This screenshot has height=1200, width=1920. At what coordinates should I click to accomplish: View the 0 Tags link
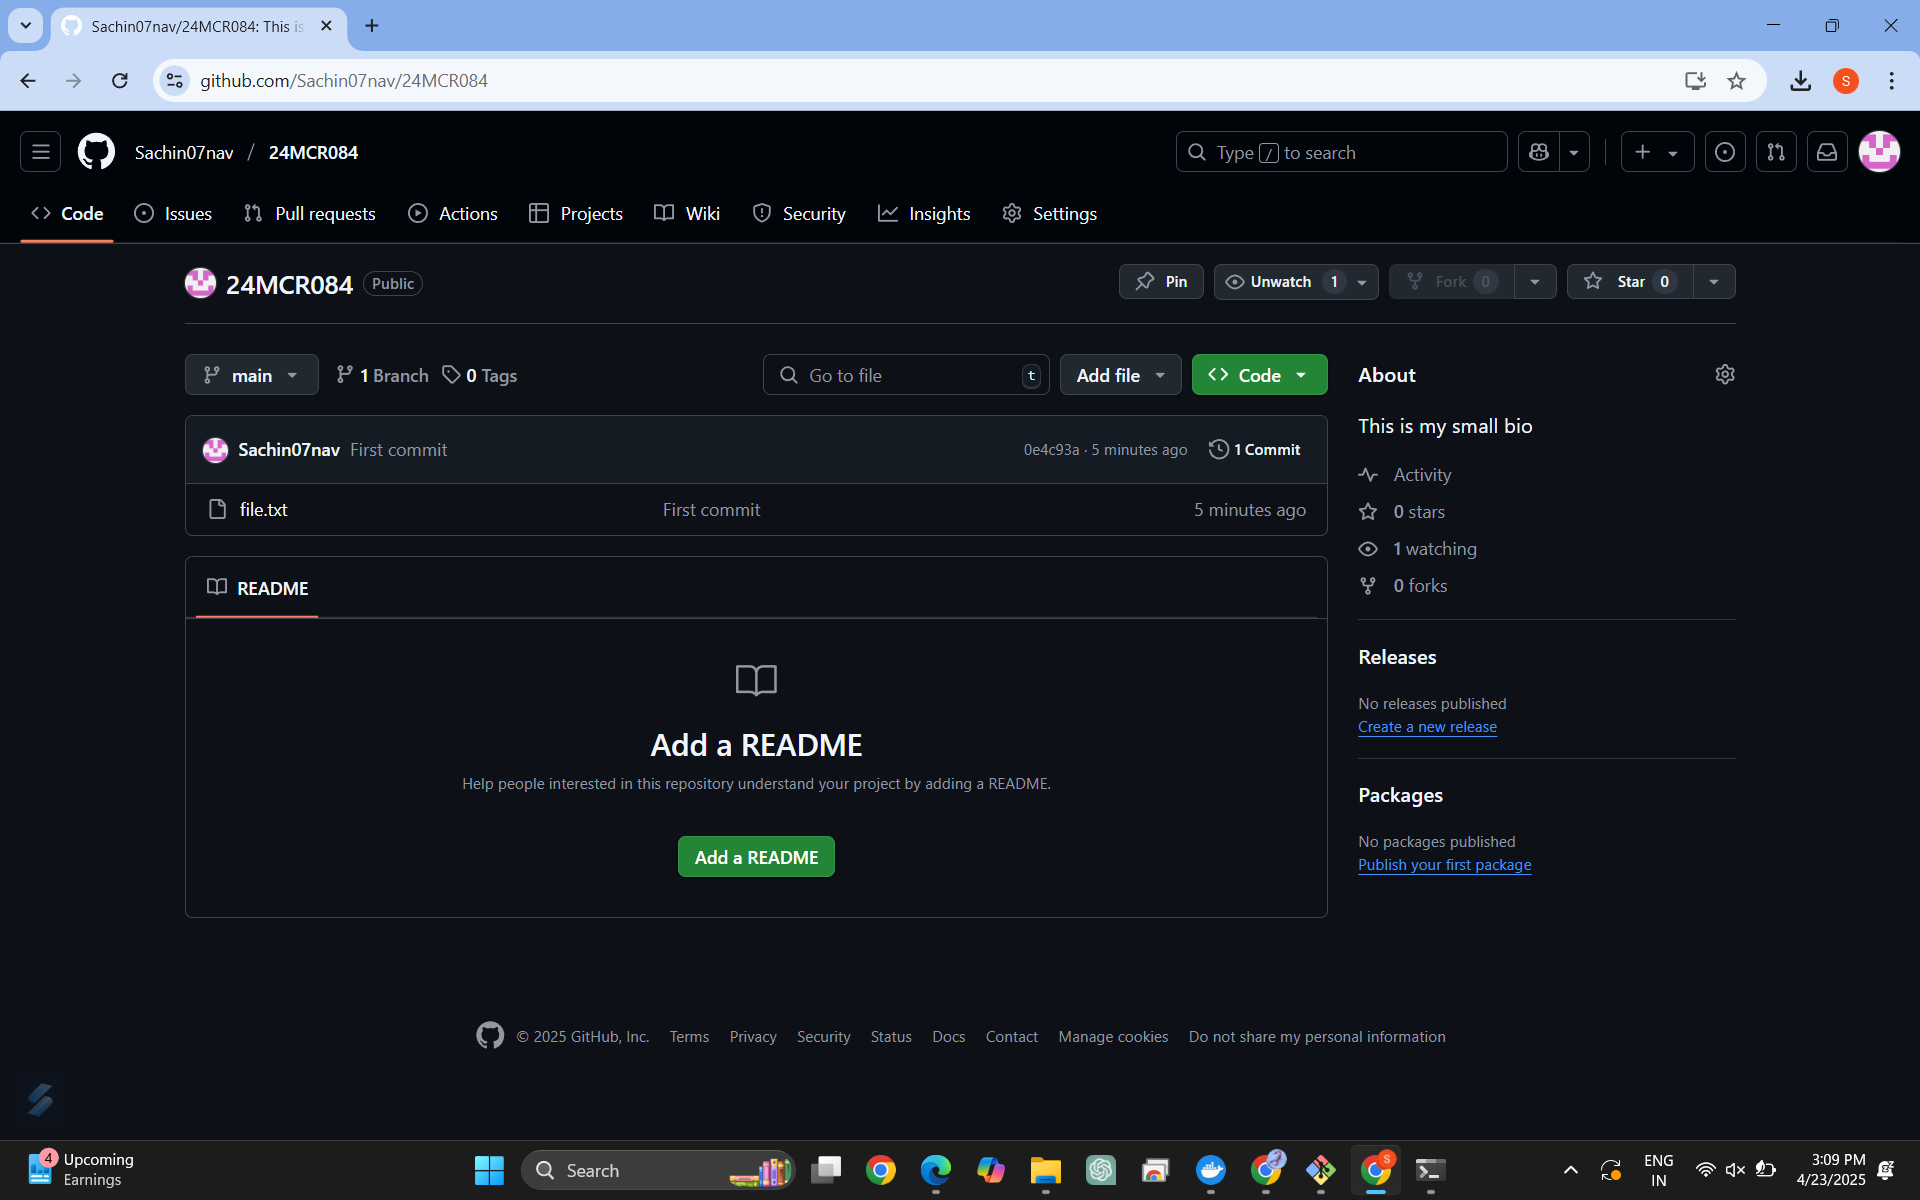click(480, 375)
